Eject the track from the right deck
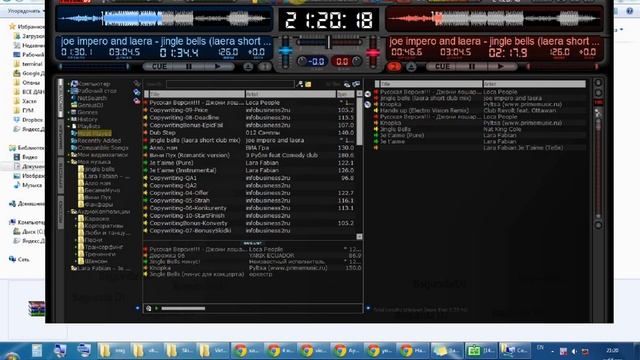Image resolution: width=640 pixels, height=360 pixels. [x=411, y=67]
